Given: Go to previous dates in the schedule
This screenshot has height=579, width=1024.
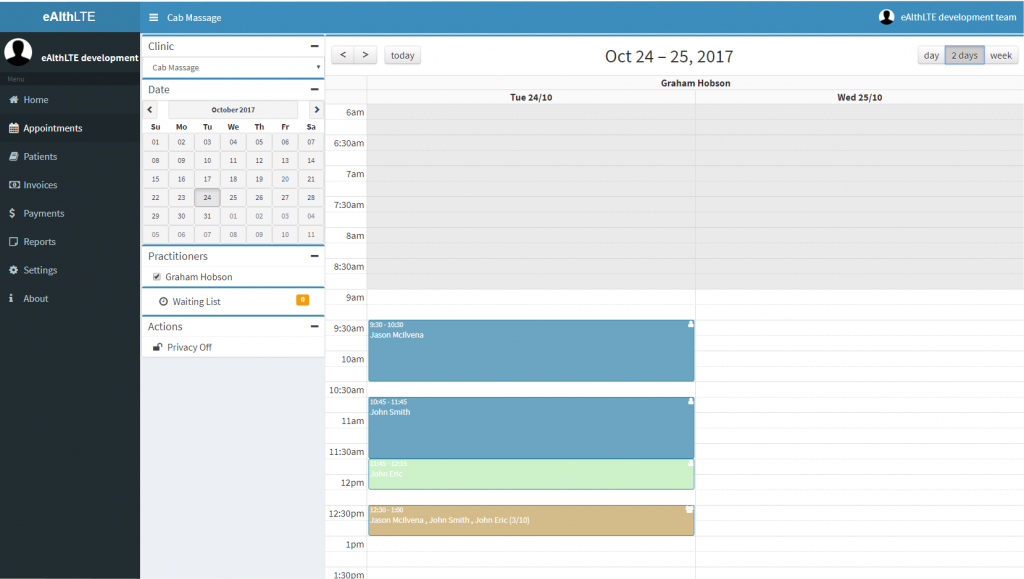Looking at the screenshot, I should (x=343, y=55).
